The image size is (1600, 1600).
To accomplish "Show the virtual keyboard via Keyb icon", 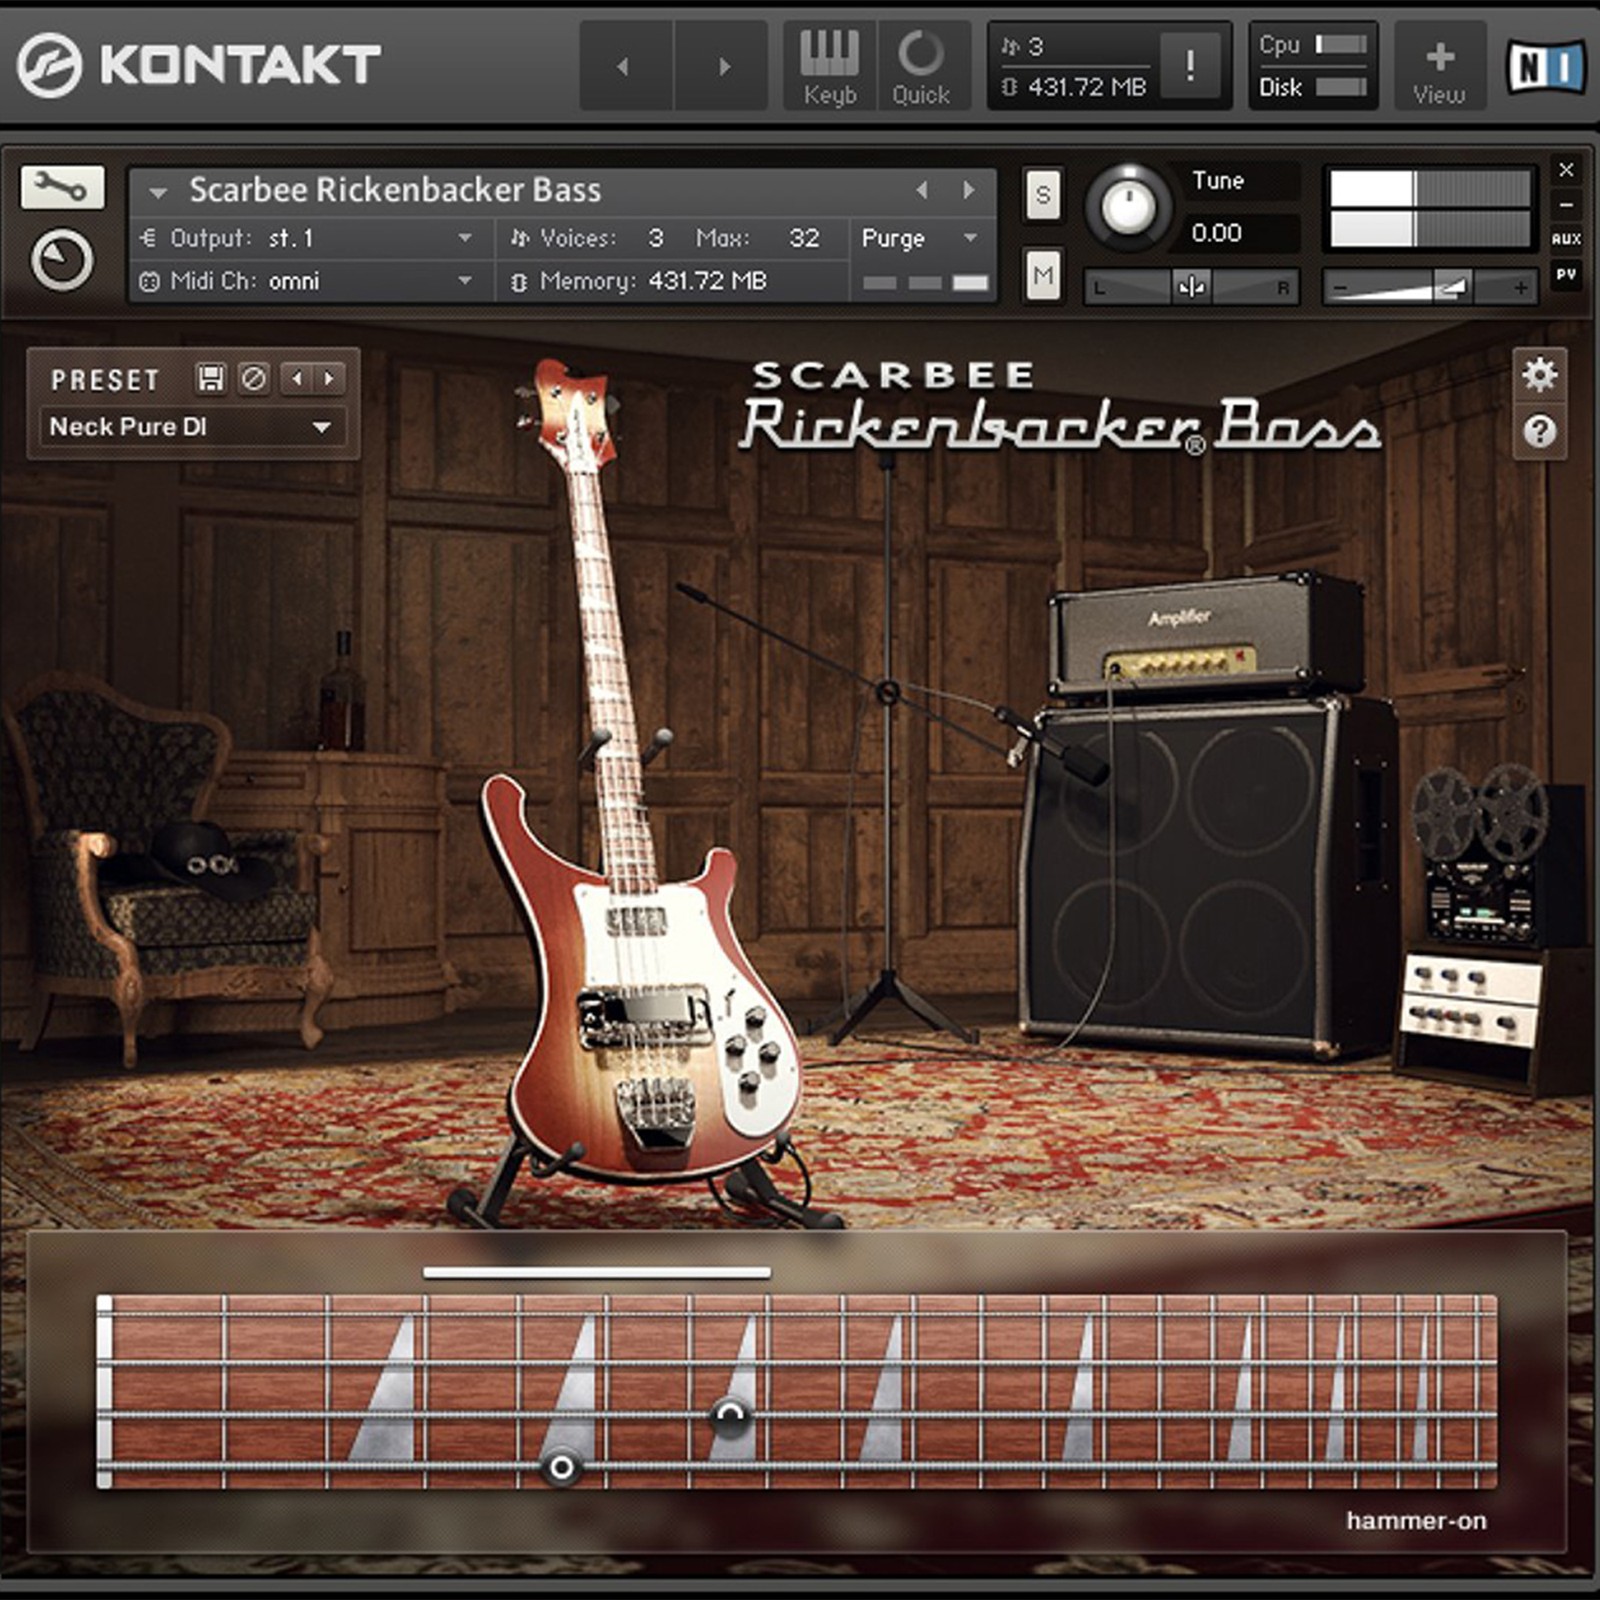I will pos(828,55).
